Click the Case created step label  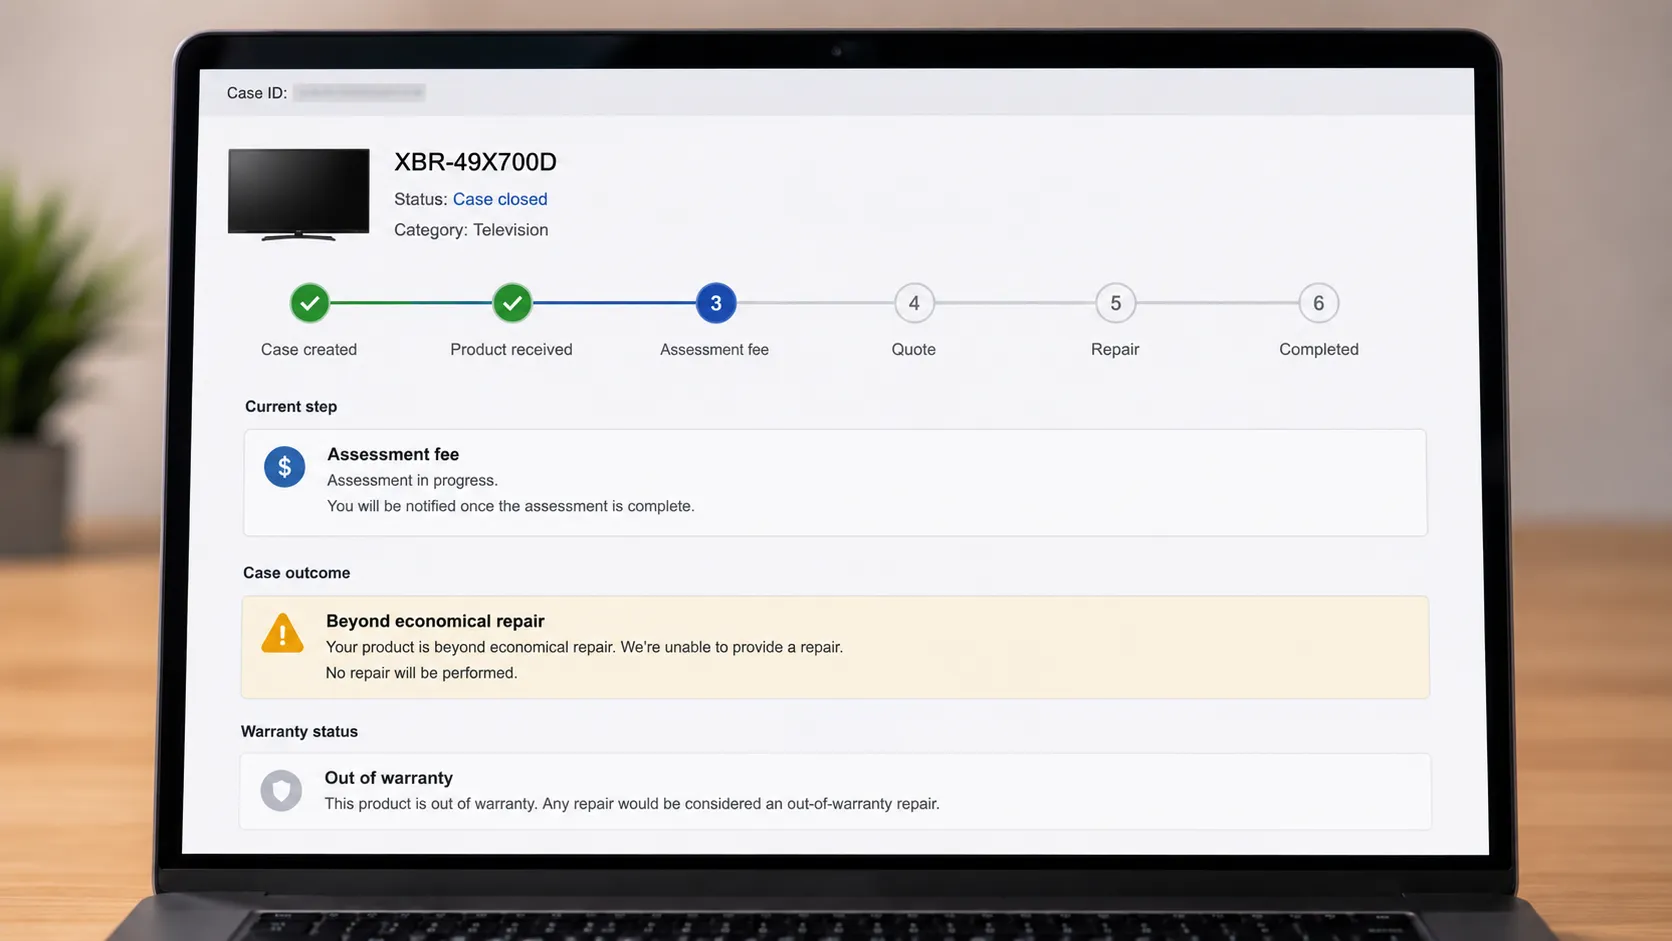point(309,349)
